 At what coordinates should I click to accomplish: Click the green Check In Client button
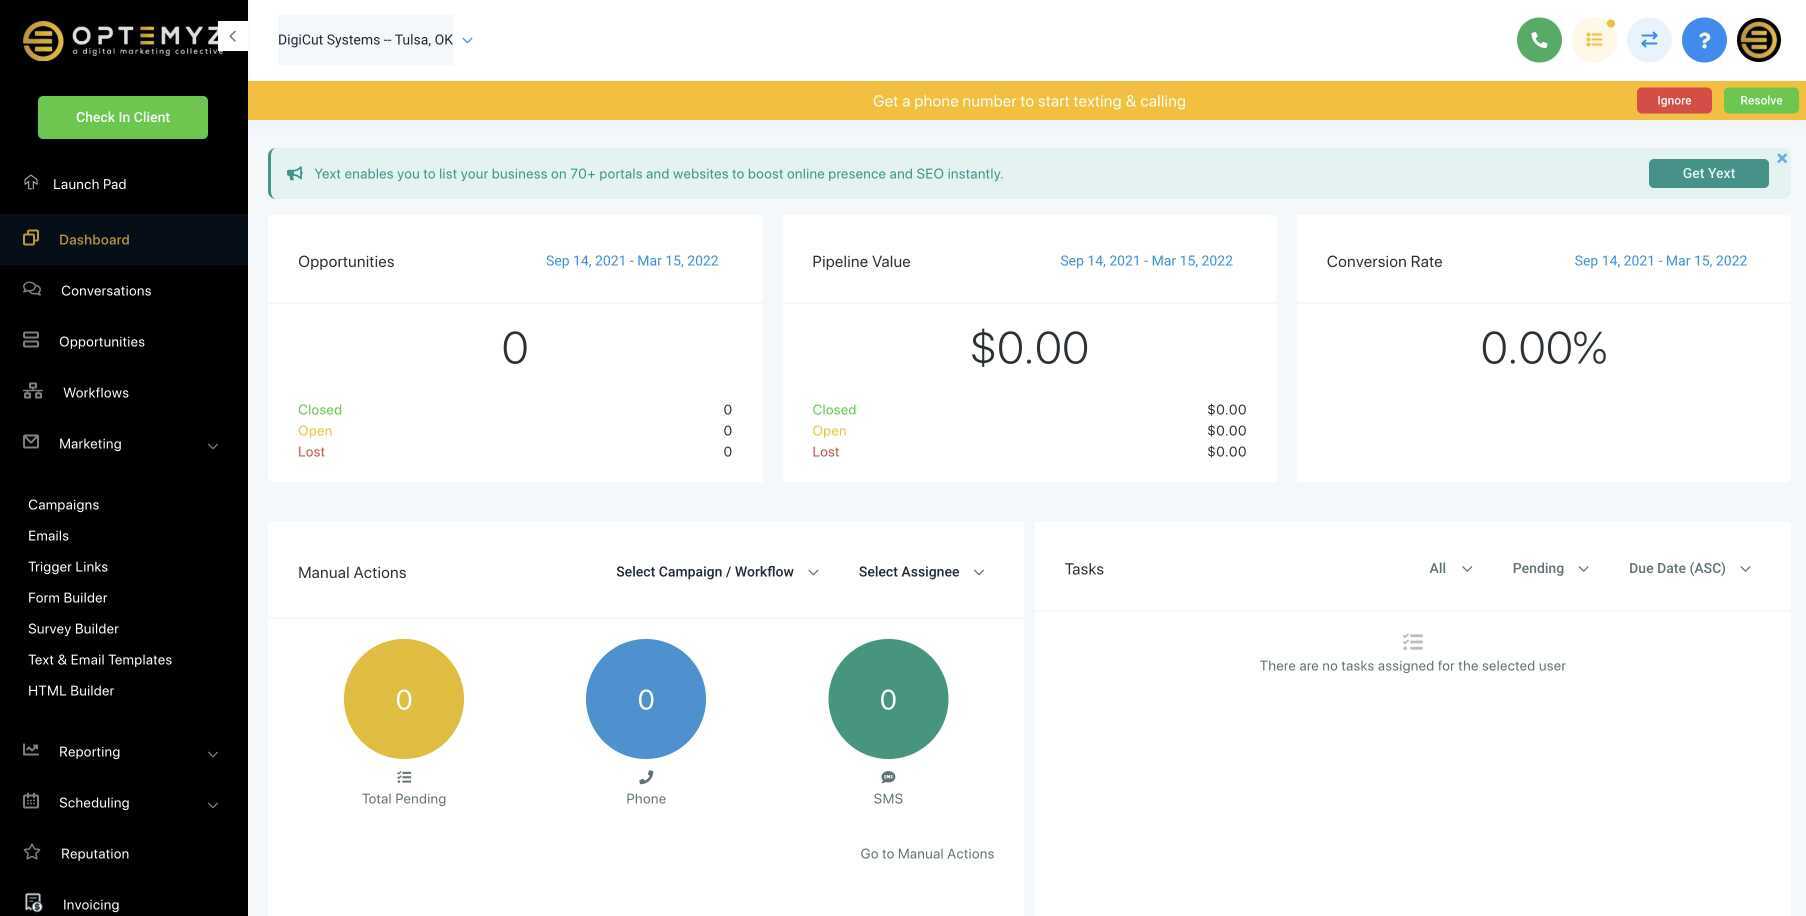(x=123, y=117)
